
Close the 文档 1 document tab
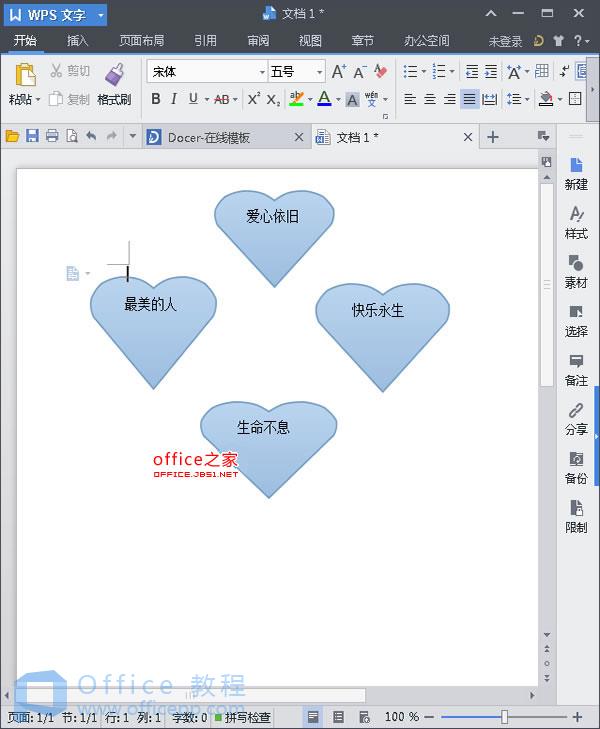[468, 137]
